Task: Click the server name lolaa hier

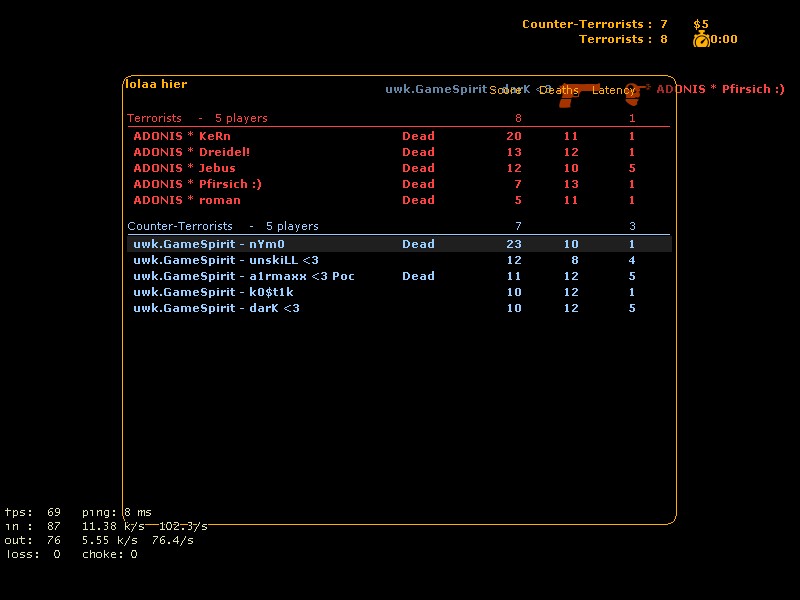Action: coord(156,84)
